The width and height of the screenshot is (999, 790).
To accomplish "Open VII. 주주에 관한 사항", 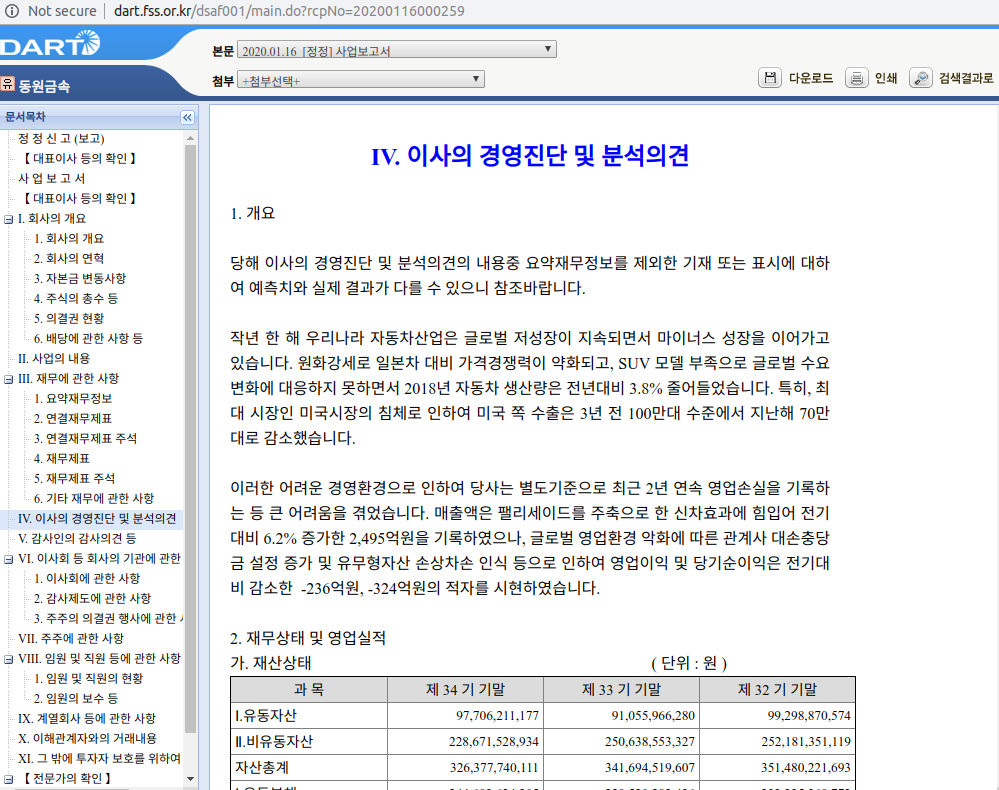I will pyautogui.click(x=71, y=638).
